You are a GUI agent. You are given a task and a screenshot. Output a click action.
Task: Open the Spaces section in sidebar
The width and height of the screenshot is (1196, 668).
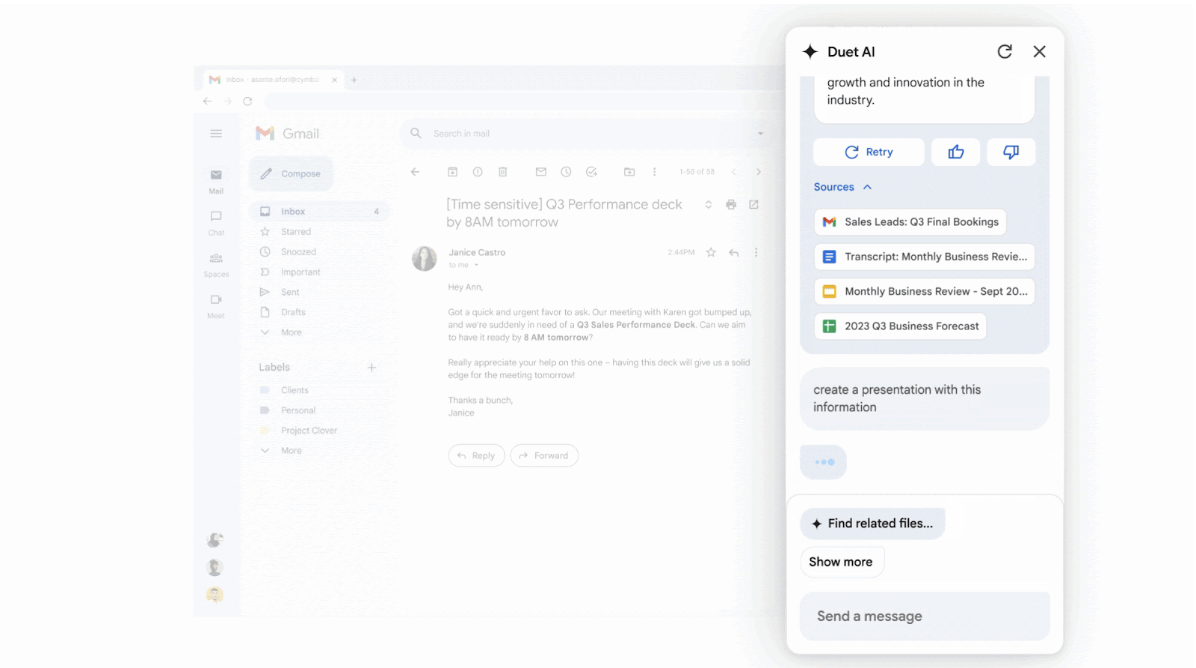point(216,265)
